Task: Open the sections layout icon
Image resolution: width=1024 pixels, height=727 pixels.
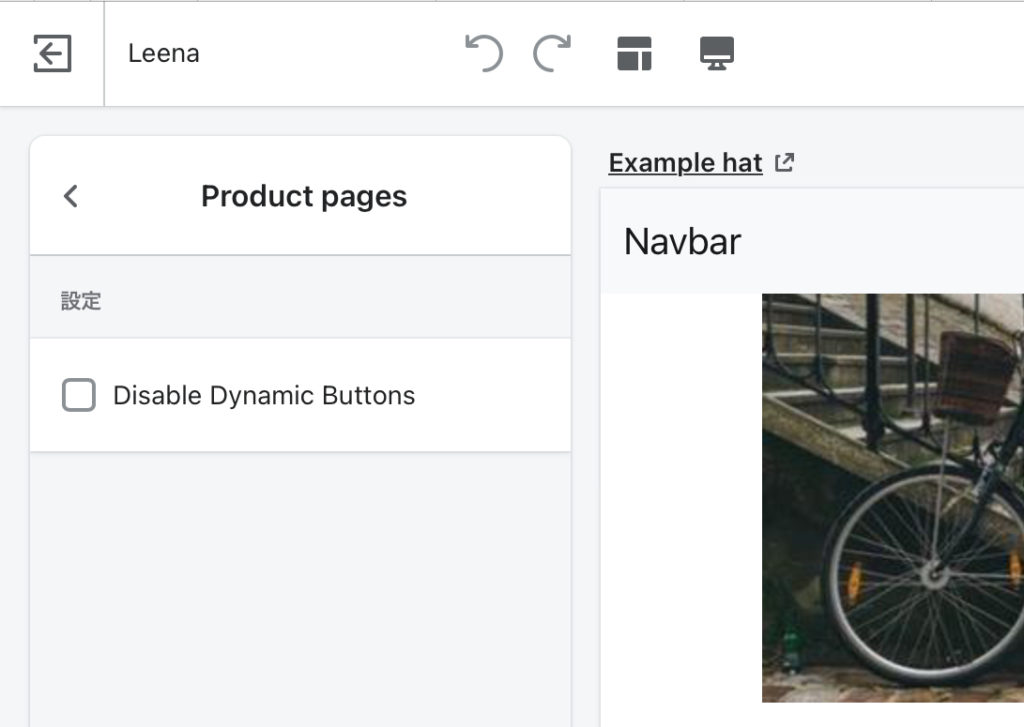Action: coord(634,53)
